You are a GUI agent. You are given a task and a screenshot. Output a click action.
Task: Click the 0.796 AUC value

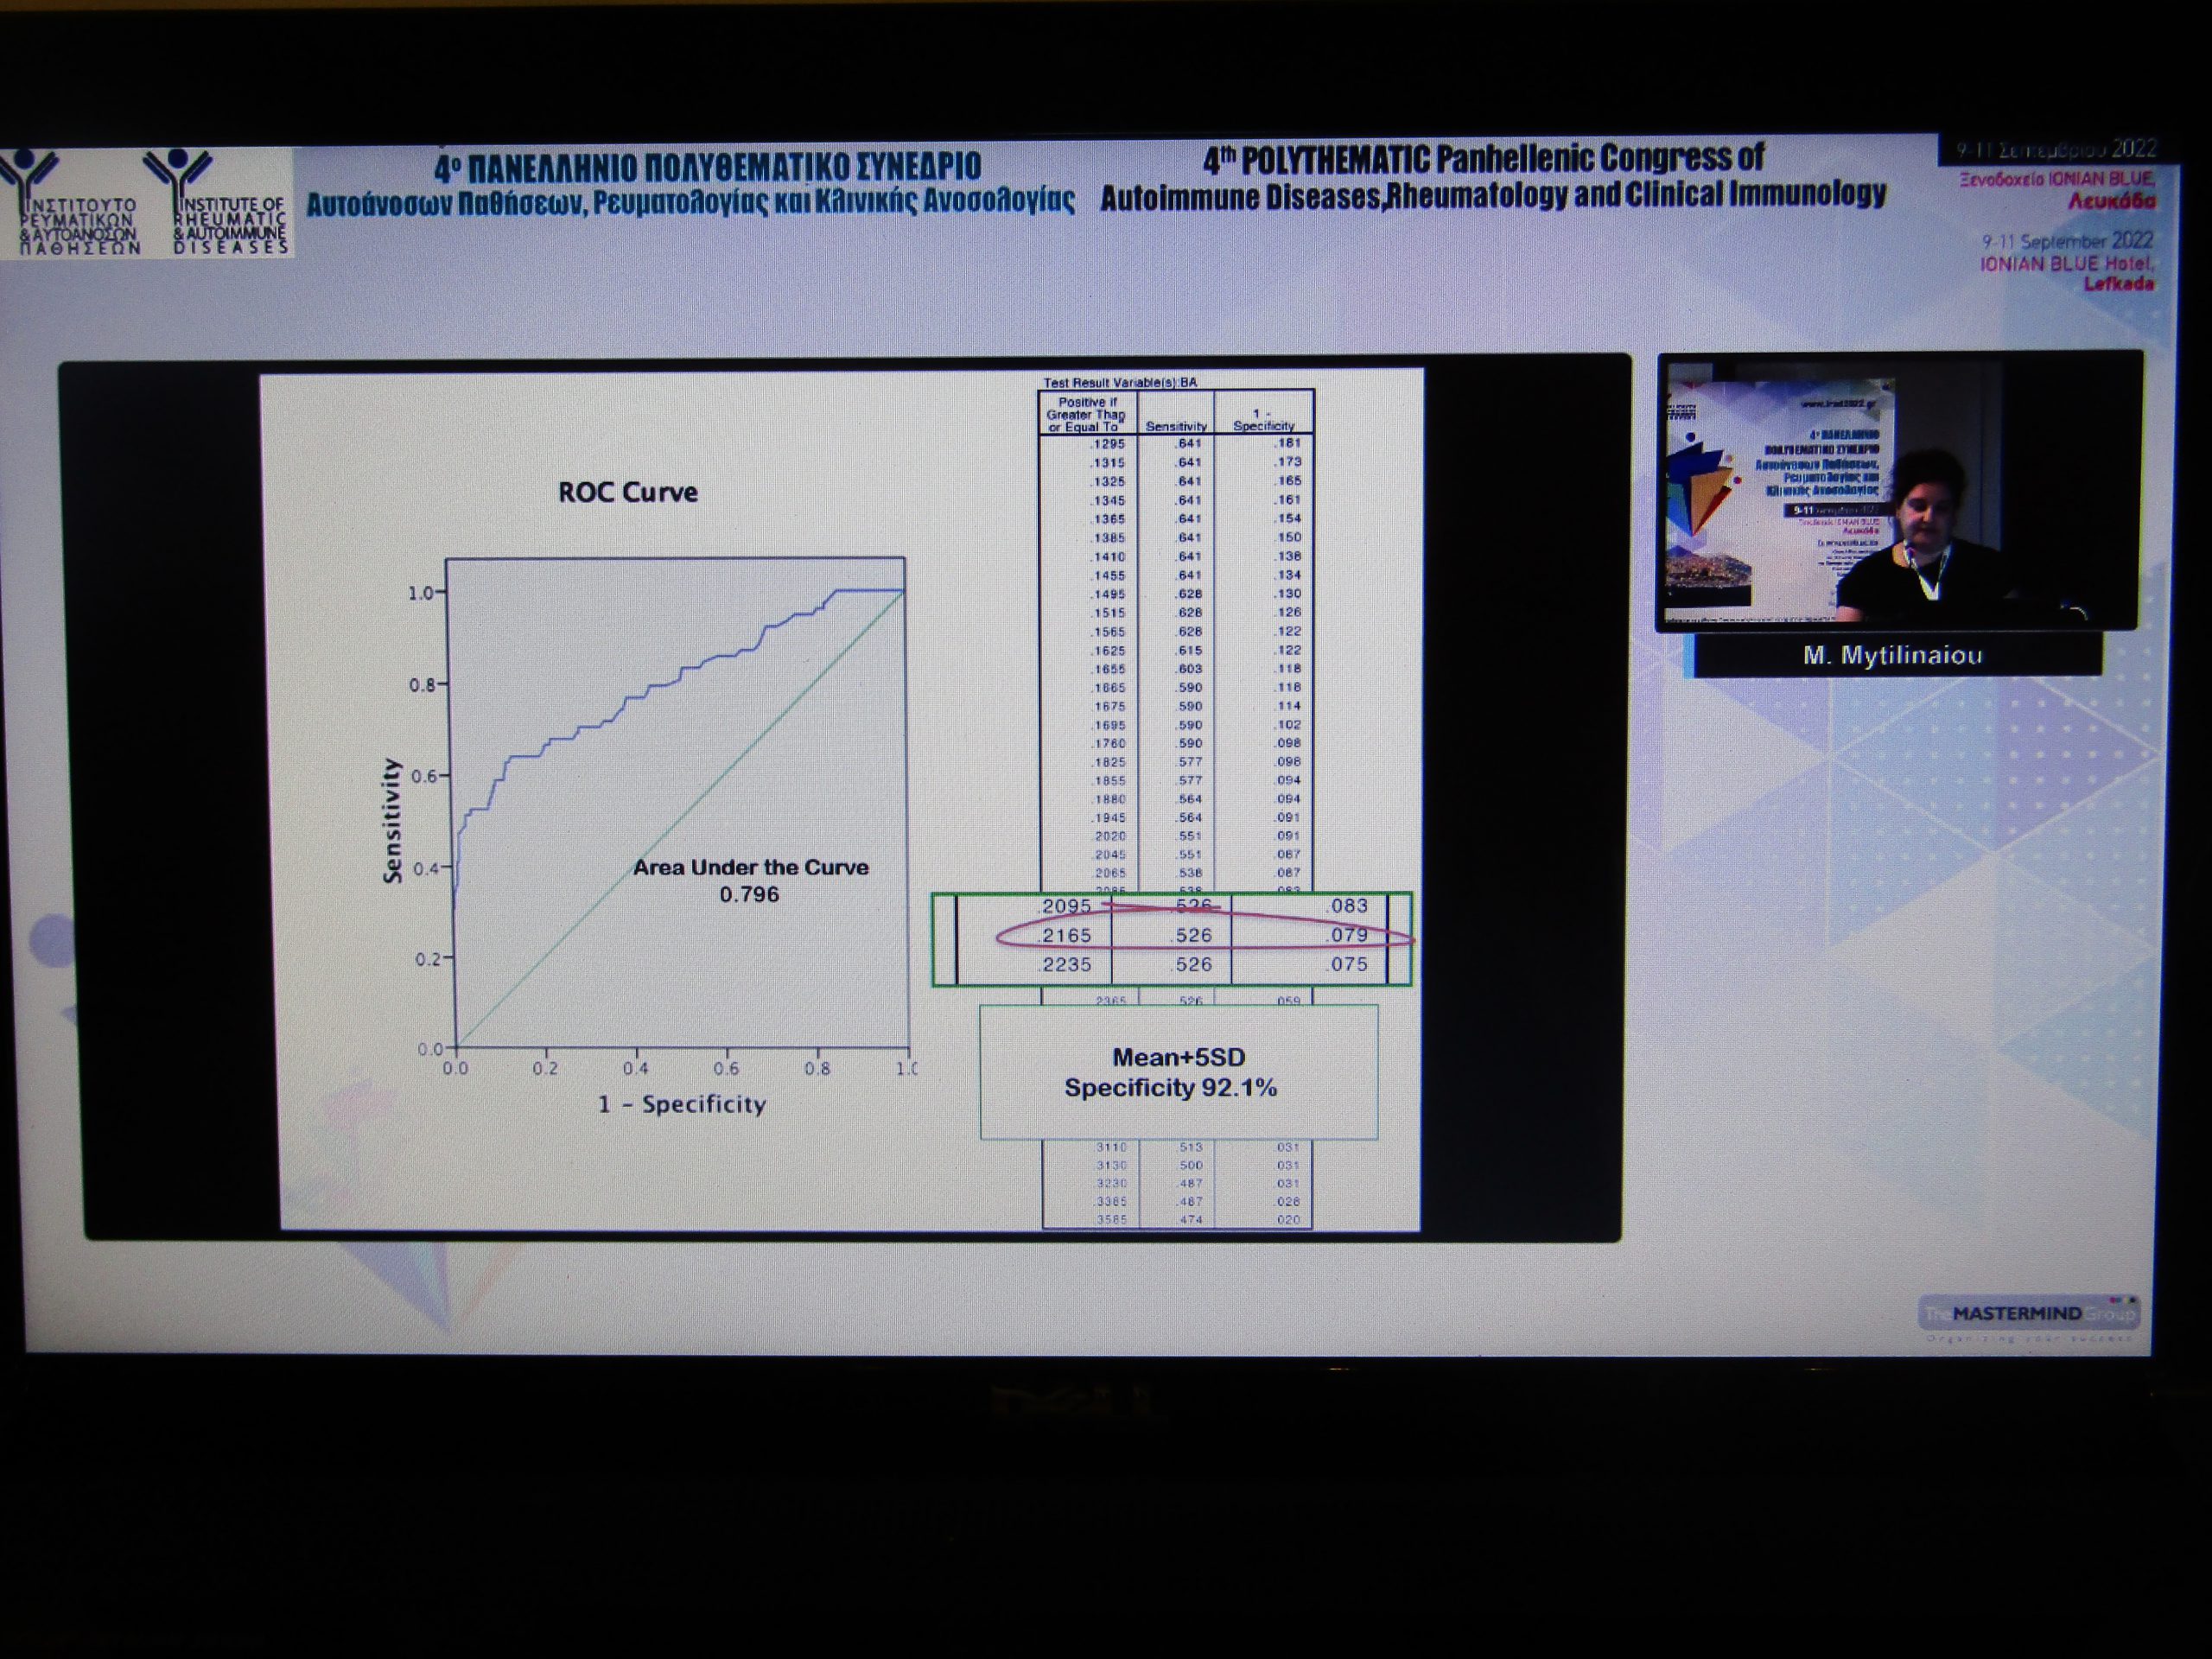click(749, 894)
